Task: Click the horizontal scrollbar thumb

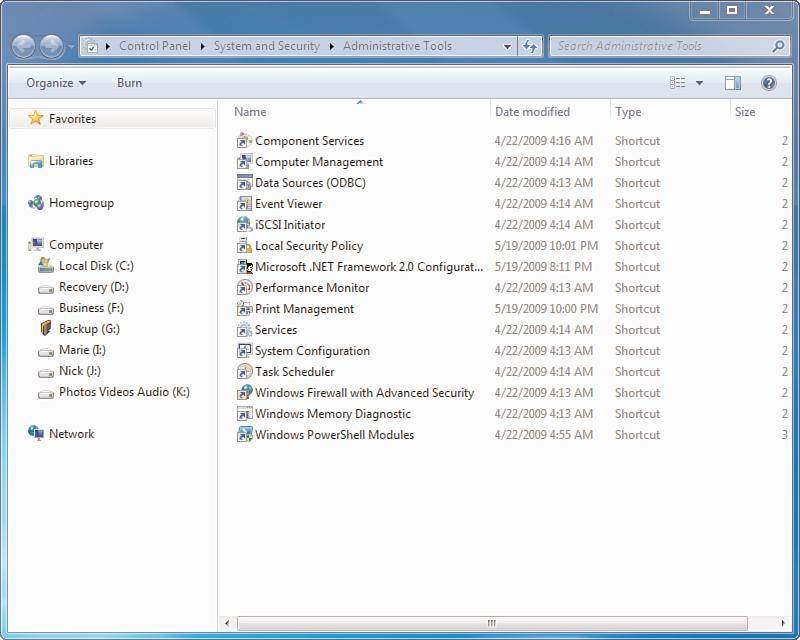Action: point(491,623)
